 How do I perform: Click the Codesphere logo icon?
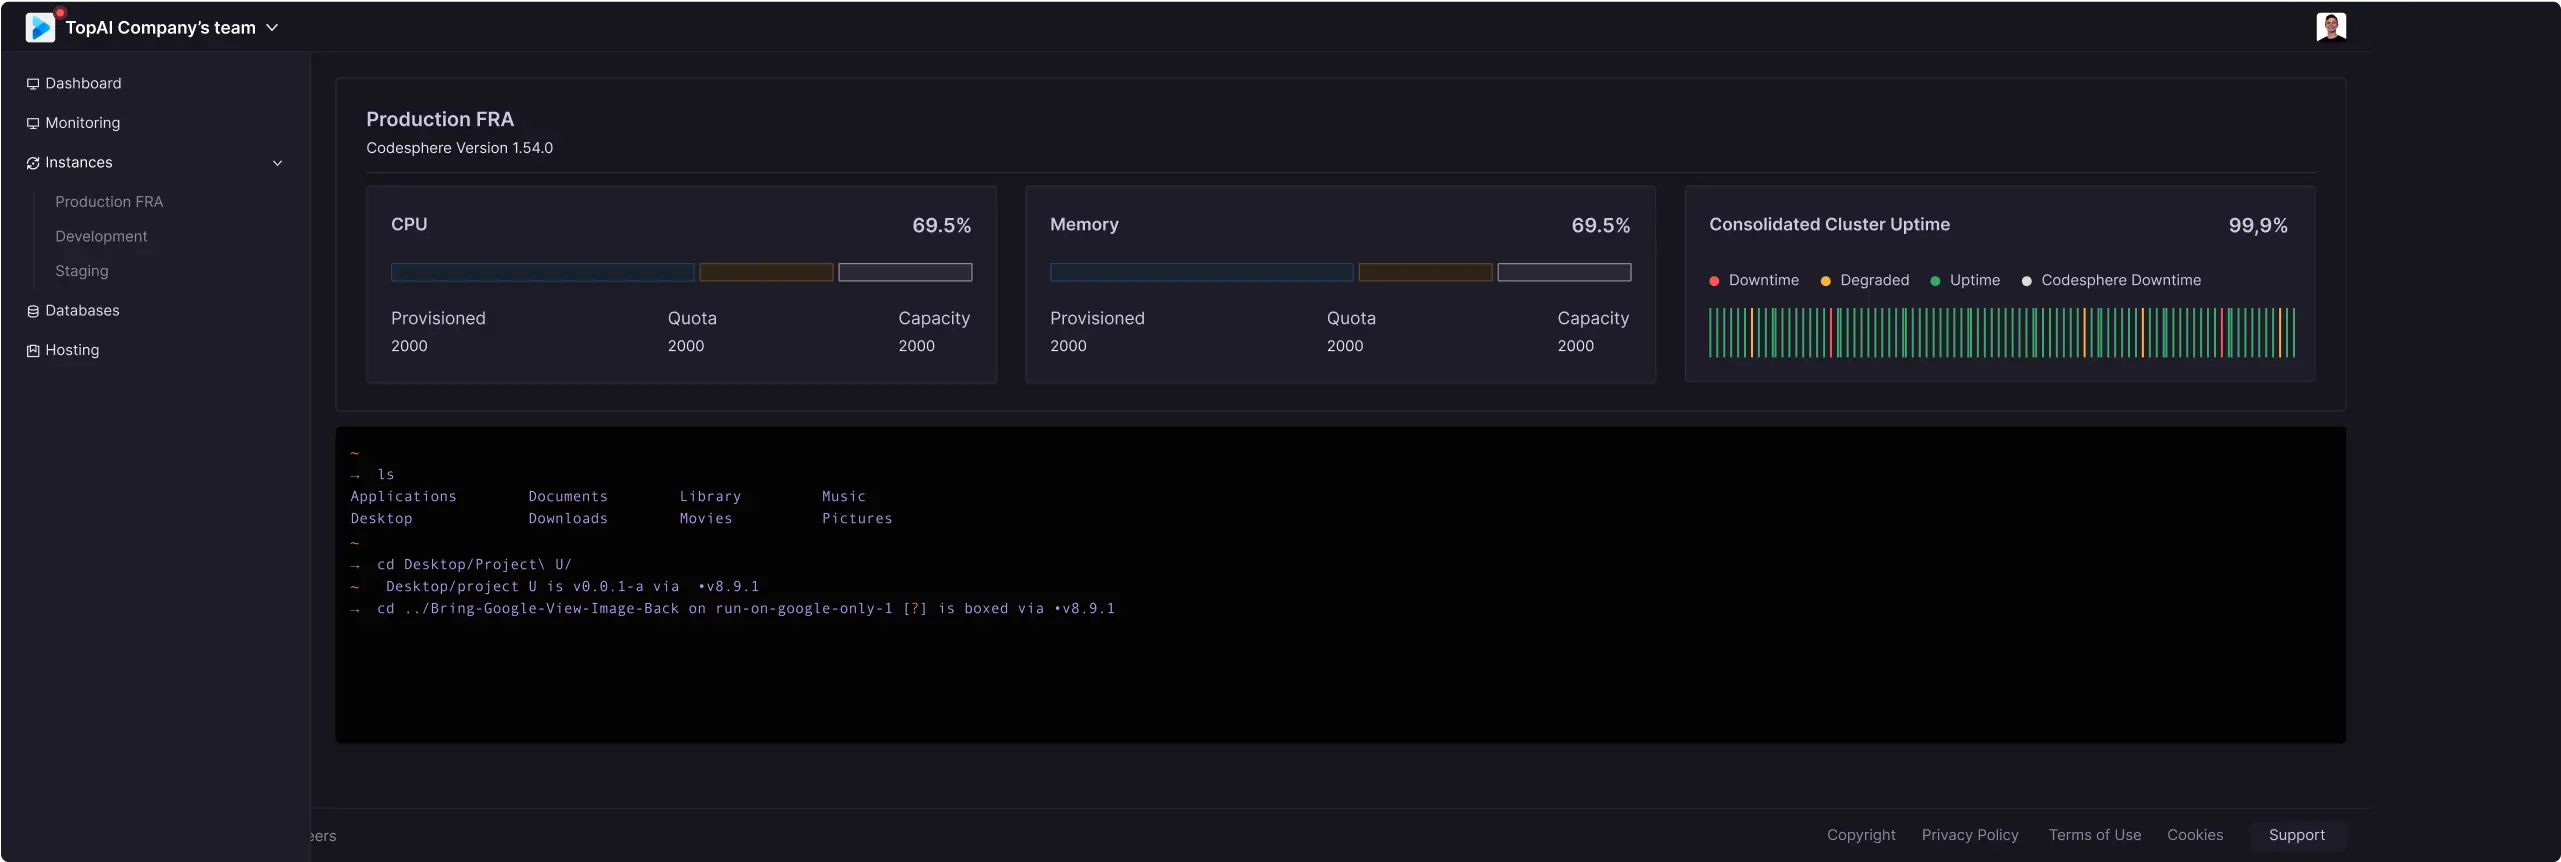tap(40, 28)
